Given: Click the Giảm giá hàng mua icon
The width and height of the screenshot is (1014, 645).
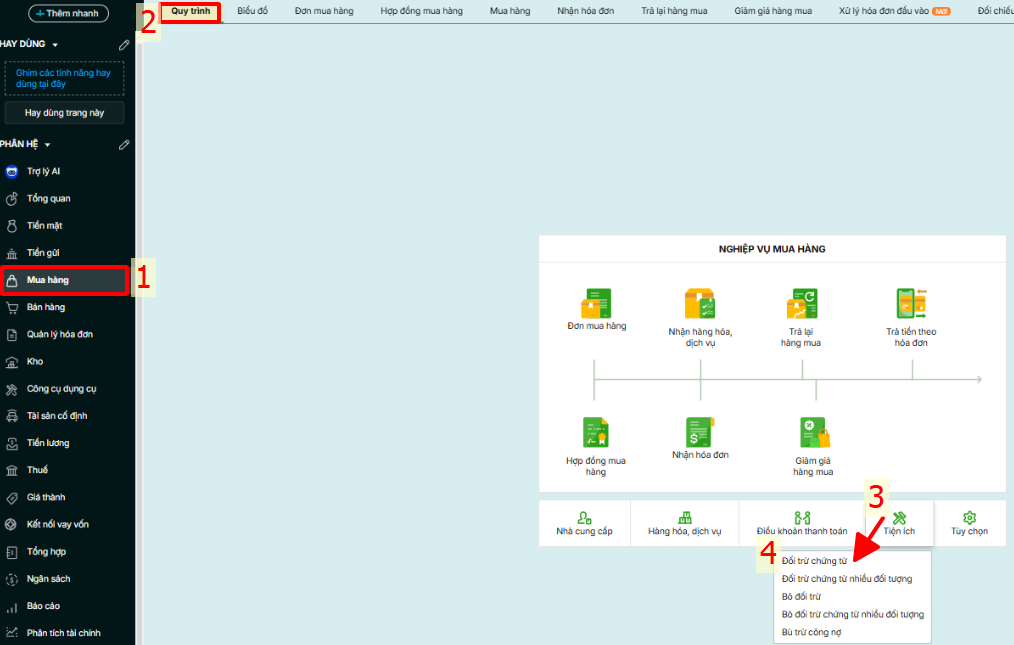Looking at the screenshot, I should 814,432.
